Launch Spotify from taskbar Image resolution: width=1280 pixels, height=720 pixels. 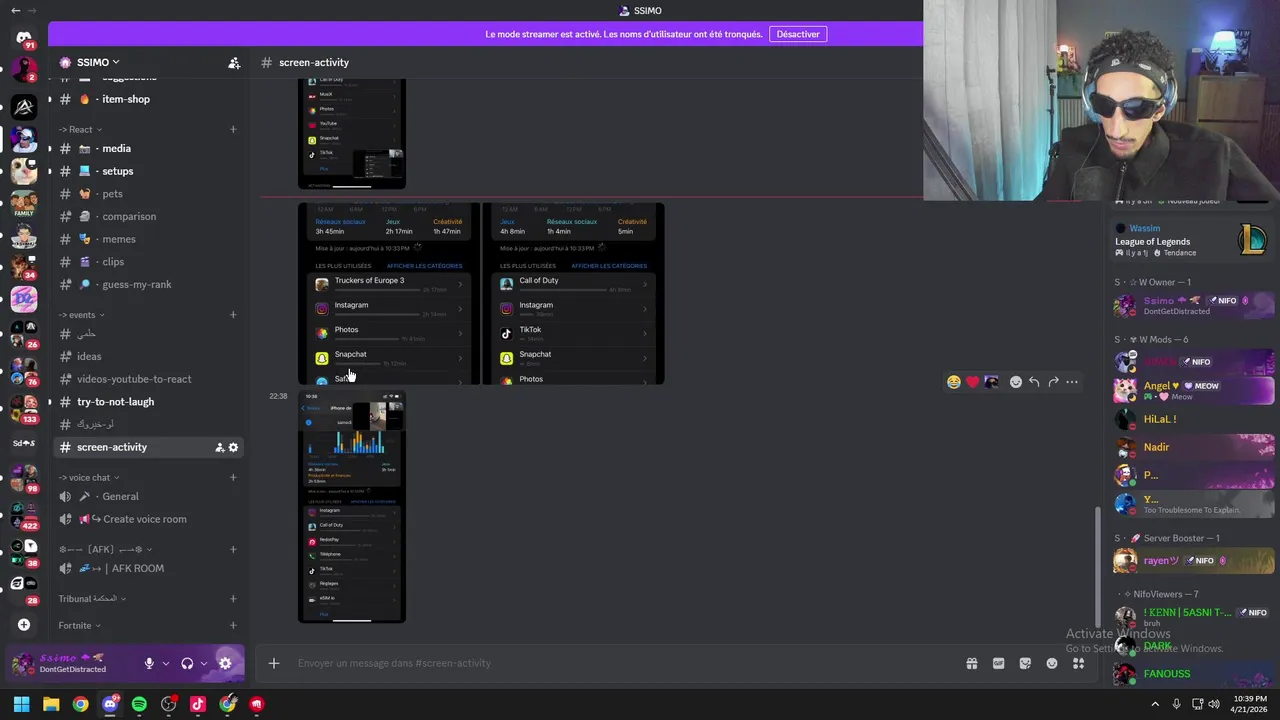click(139, 704)
